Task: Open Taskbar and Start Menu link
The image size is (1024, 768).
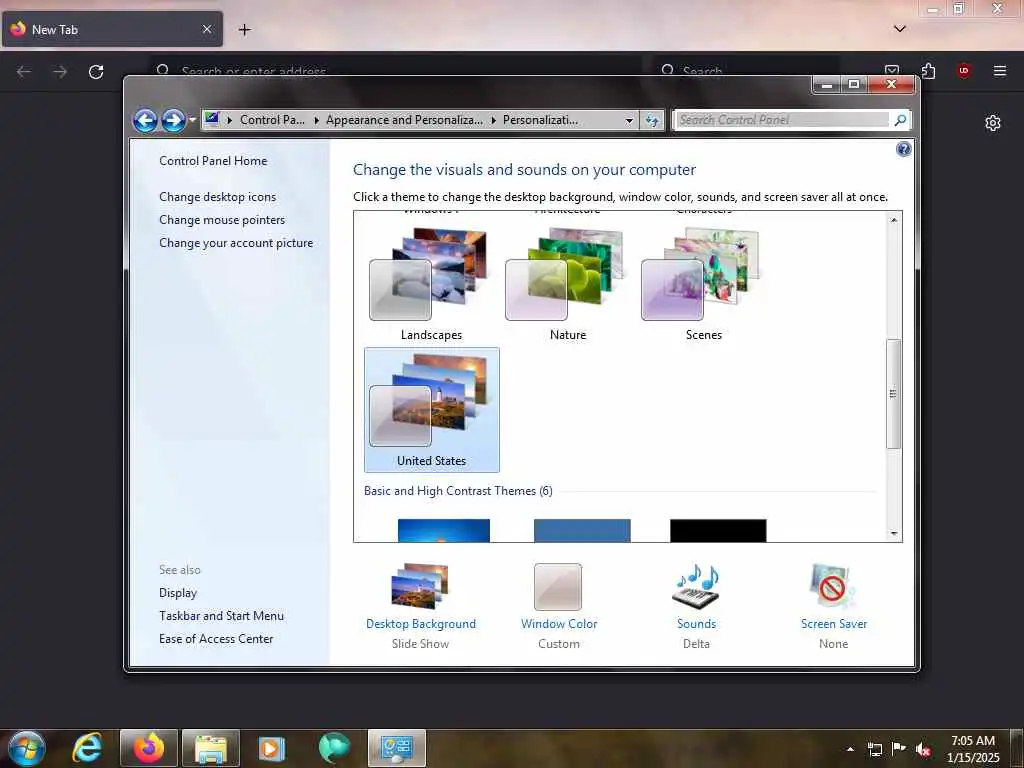Action: 221,616
